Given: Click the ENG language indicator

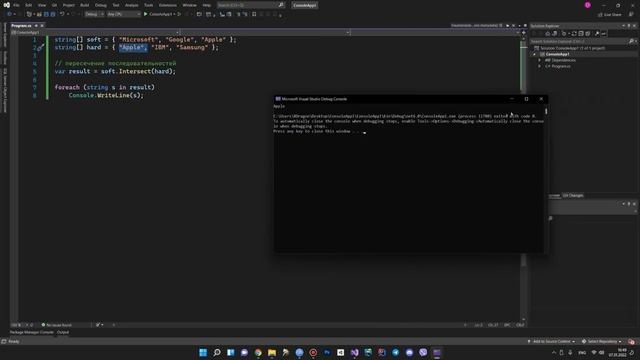Looking at the screenshot, I should tap(582, 353).
